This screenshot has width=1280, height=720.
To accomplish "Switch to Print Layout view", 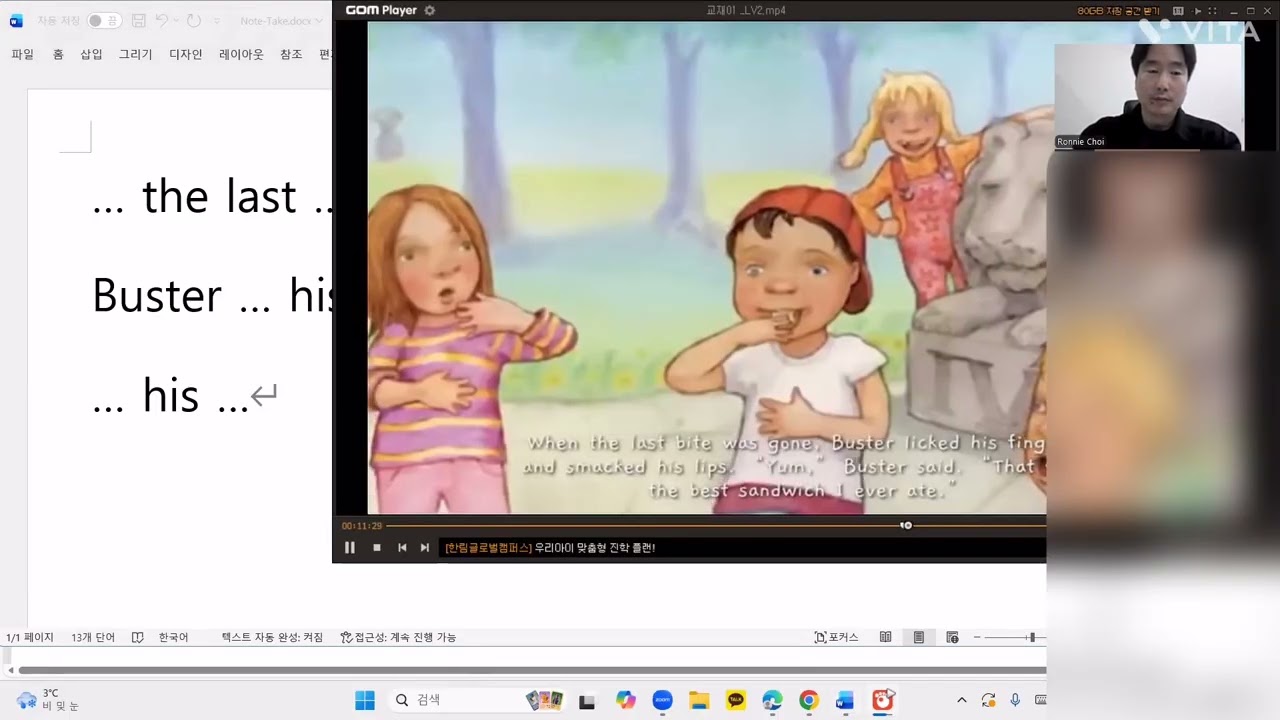I will pos(919,637).
